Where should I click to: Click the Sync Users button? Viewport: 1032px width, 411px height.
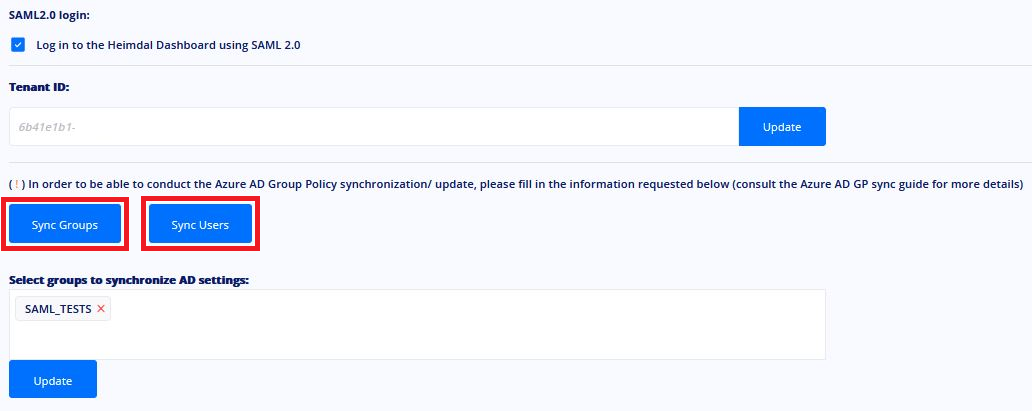[x=200, y=225]
